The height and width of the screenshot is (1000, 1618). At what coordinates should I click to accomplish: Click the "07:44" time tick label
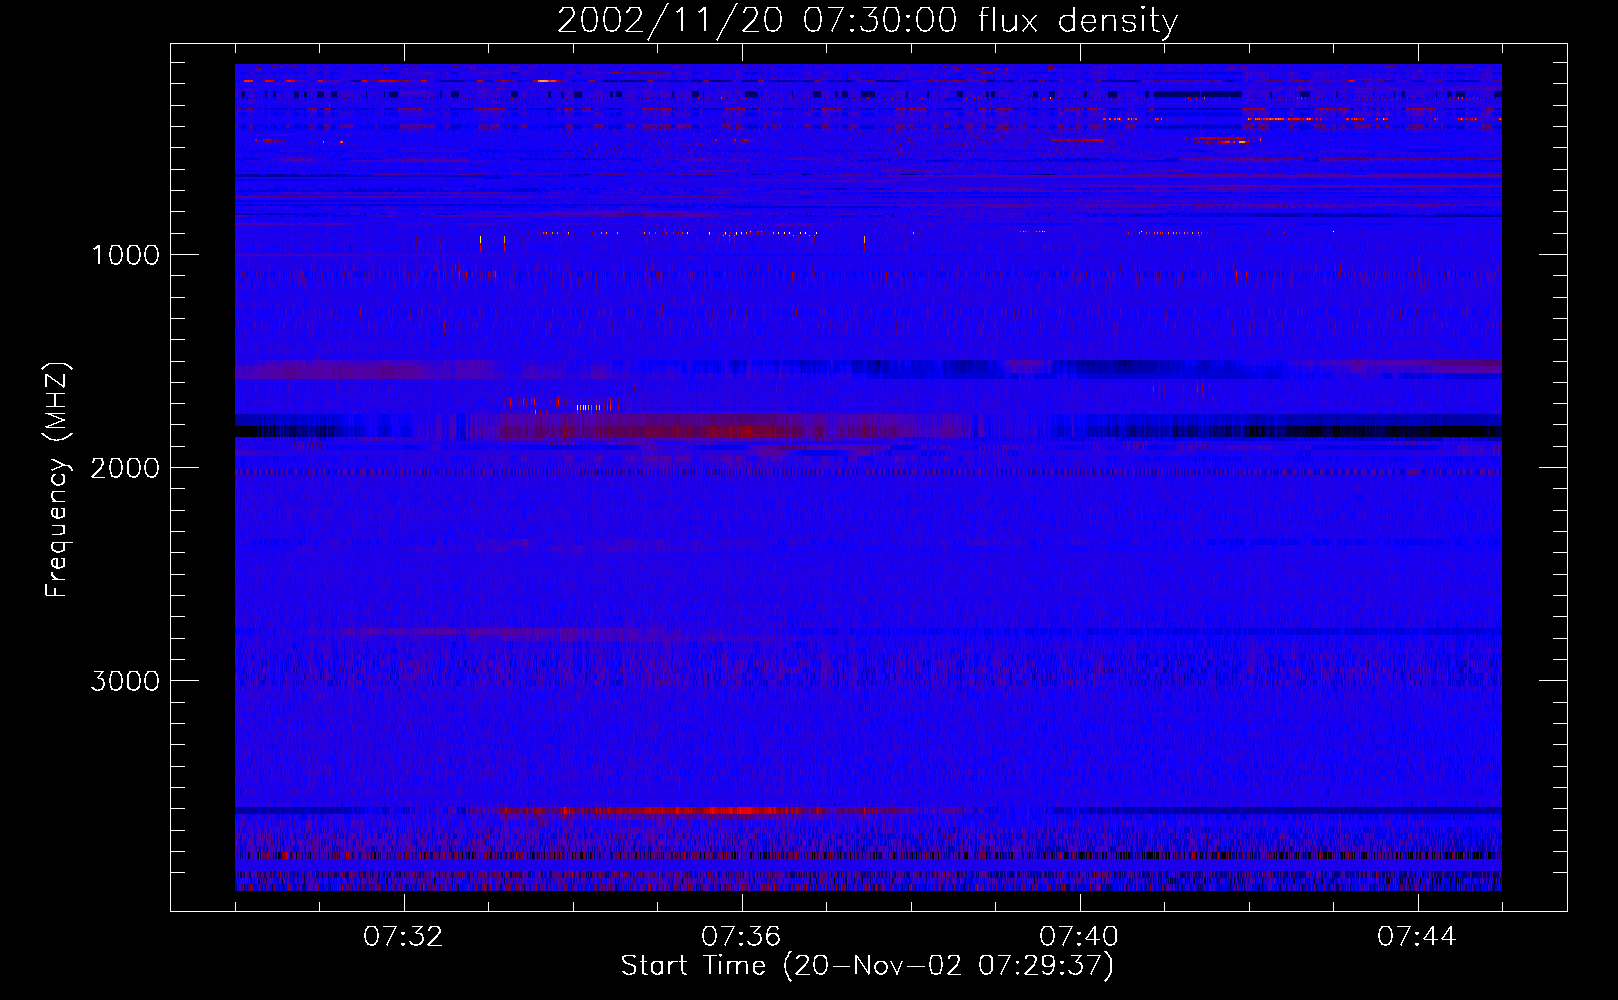coord(1417,937)
